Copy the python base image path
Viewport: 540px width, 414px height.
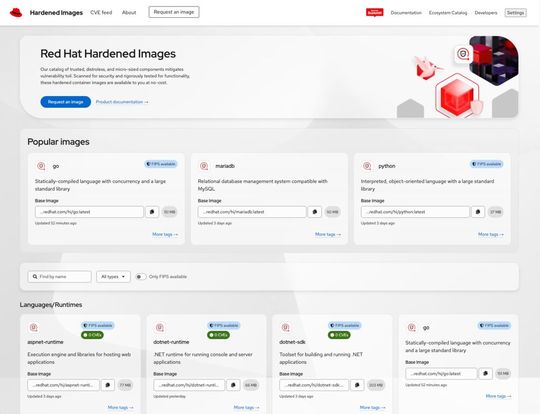[x=478, y=212]
